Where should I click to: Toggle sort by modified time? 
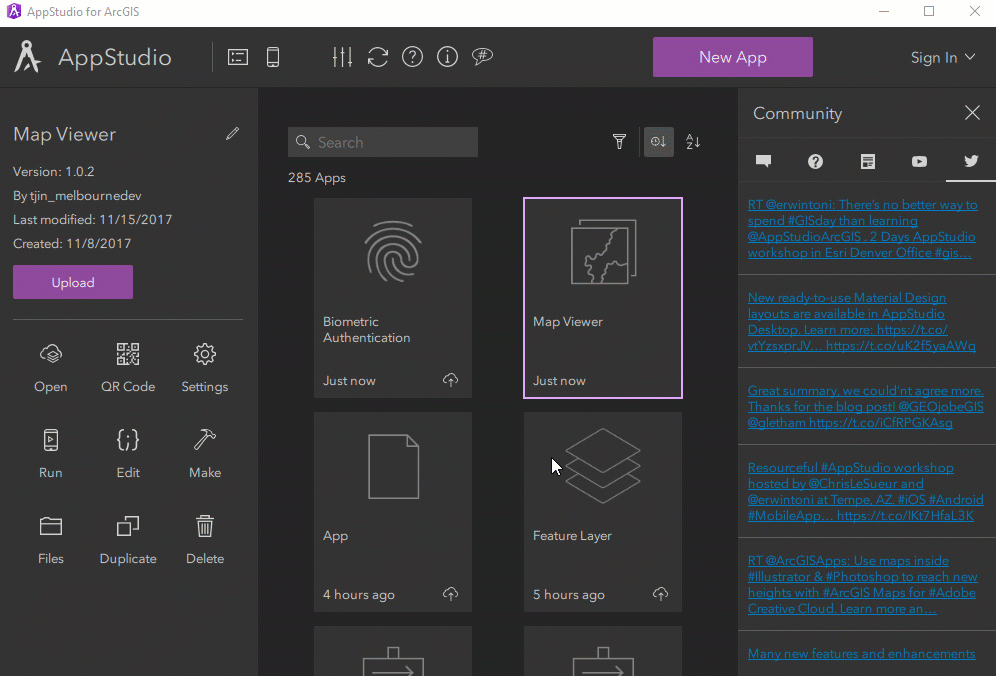click(659, 142)
